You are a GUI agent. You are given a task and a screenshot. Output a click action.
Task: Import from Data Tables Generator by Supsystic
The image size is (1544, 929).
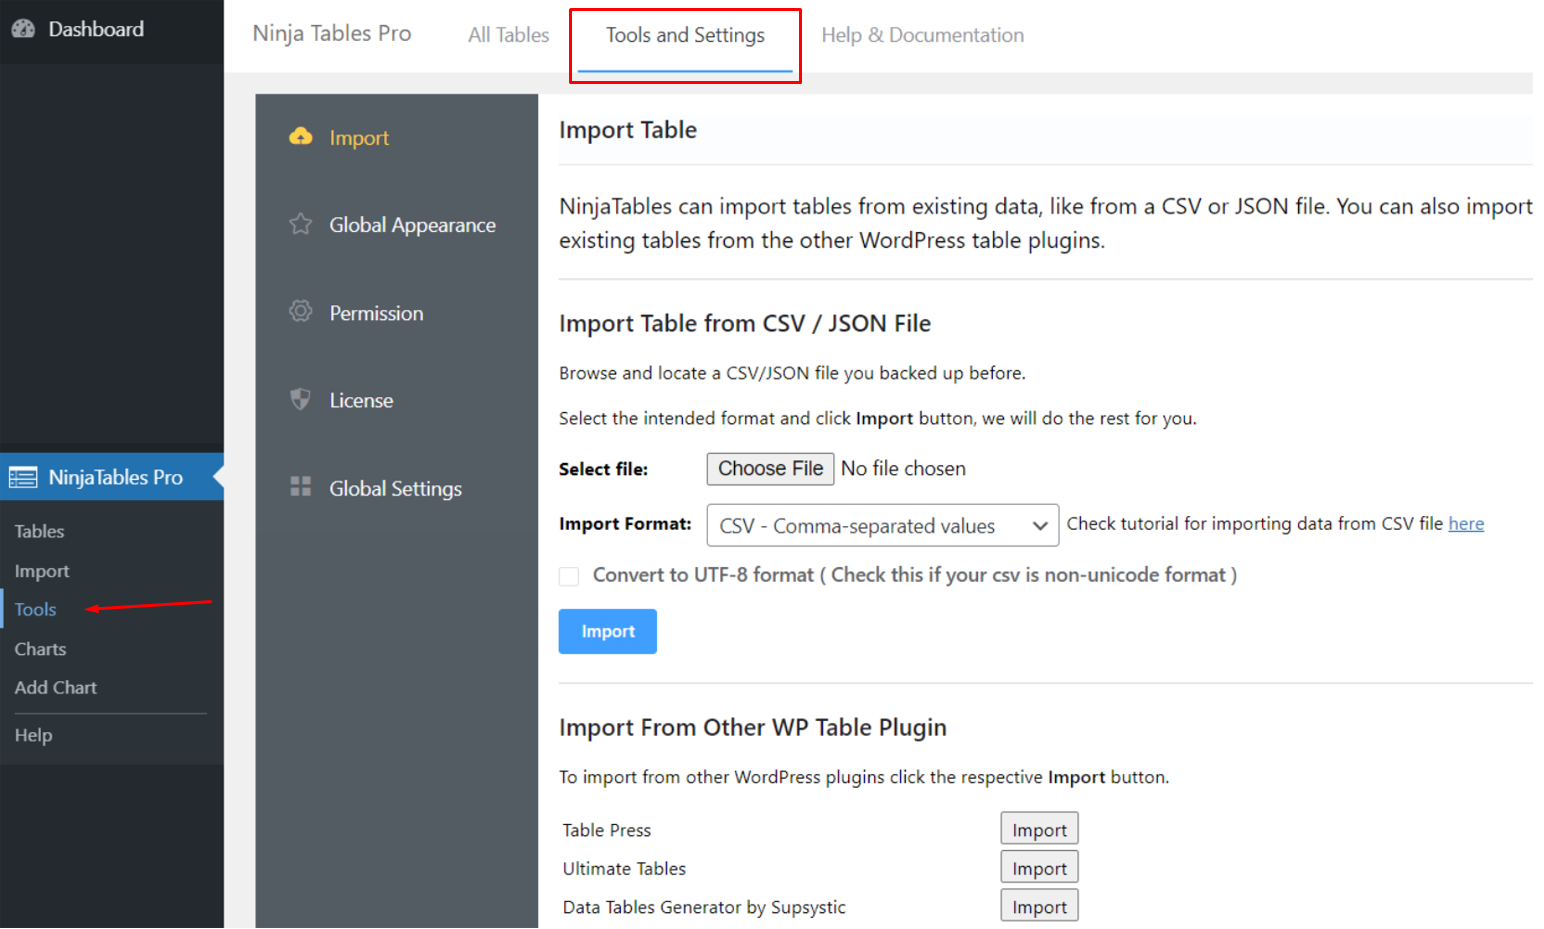click(x=1039, y=906)
